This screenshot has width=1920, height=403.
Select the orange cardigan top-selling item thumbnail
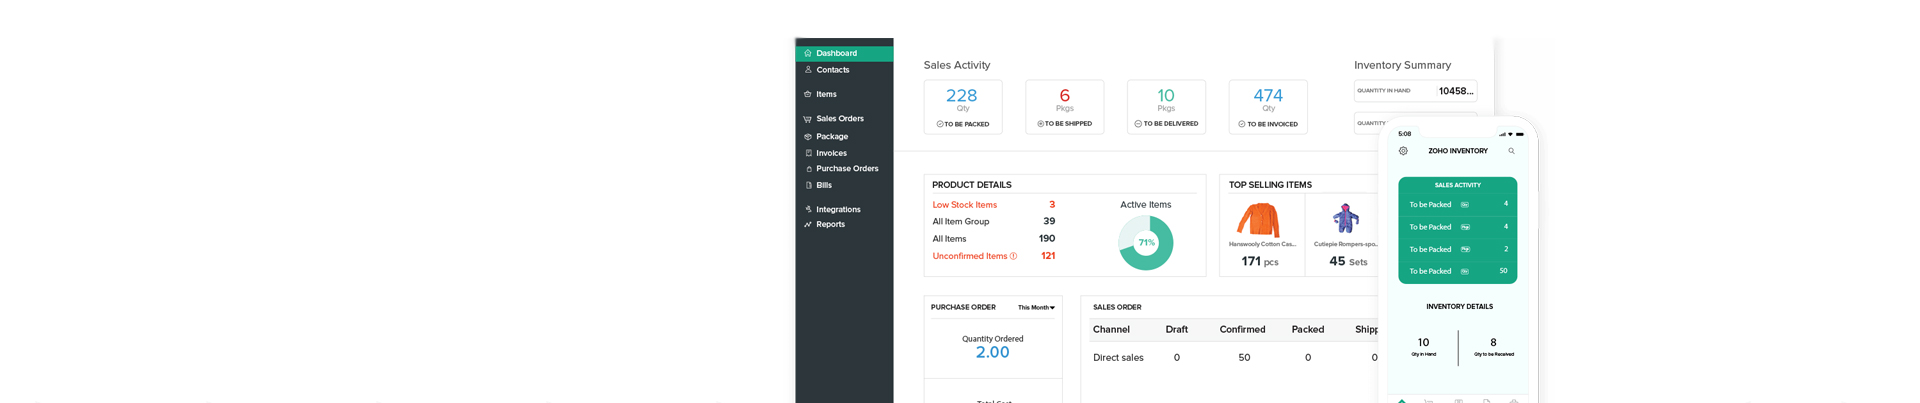pos(1259,219)
